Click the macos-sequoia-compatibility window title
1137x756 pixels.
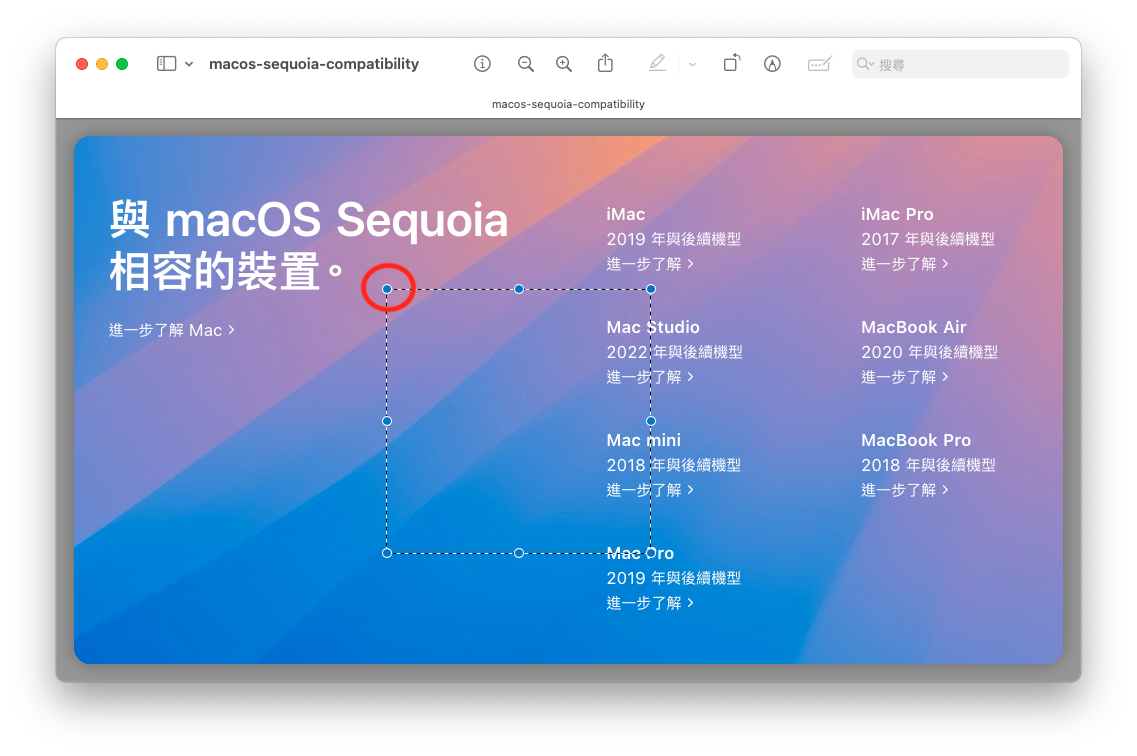point(314,64)
